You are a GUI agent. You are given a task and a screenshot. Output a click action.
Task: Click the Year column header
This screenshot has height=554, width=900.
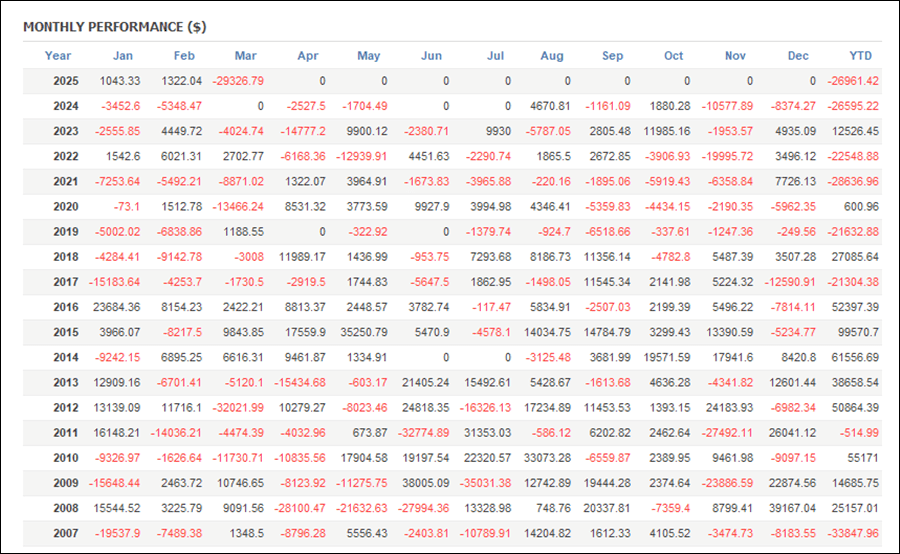[x=58, y=56]
